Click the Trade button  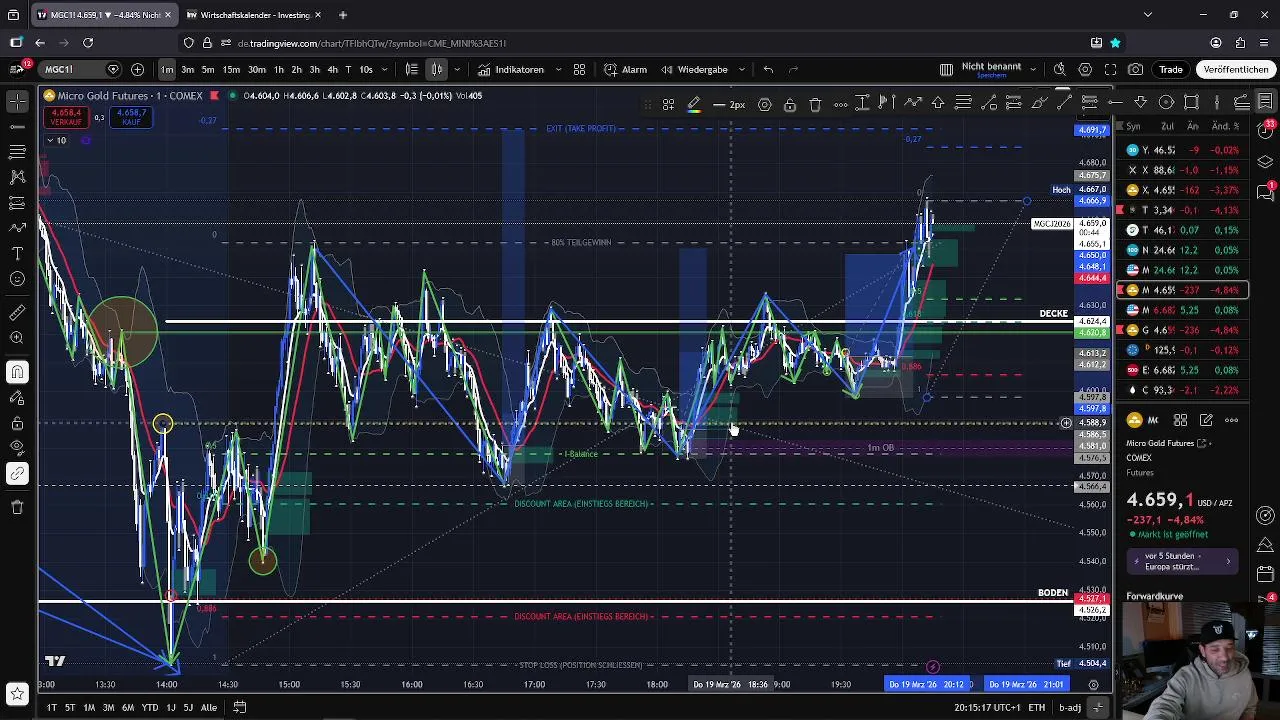(1171, 69)
